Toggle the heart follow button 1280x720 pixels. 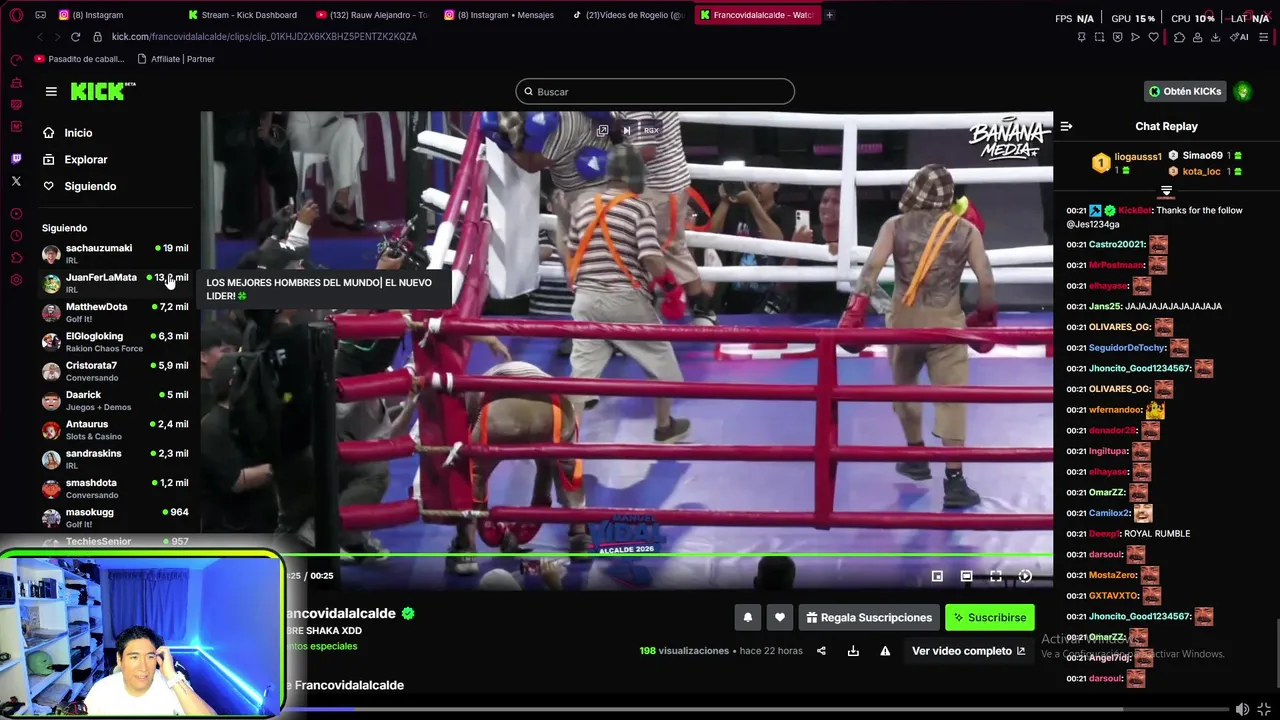(x=780, y=618)
